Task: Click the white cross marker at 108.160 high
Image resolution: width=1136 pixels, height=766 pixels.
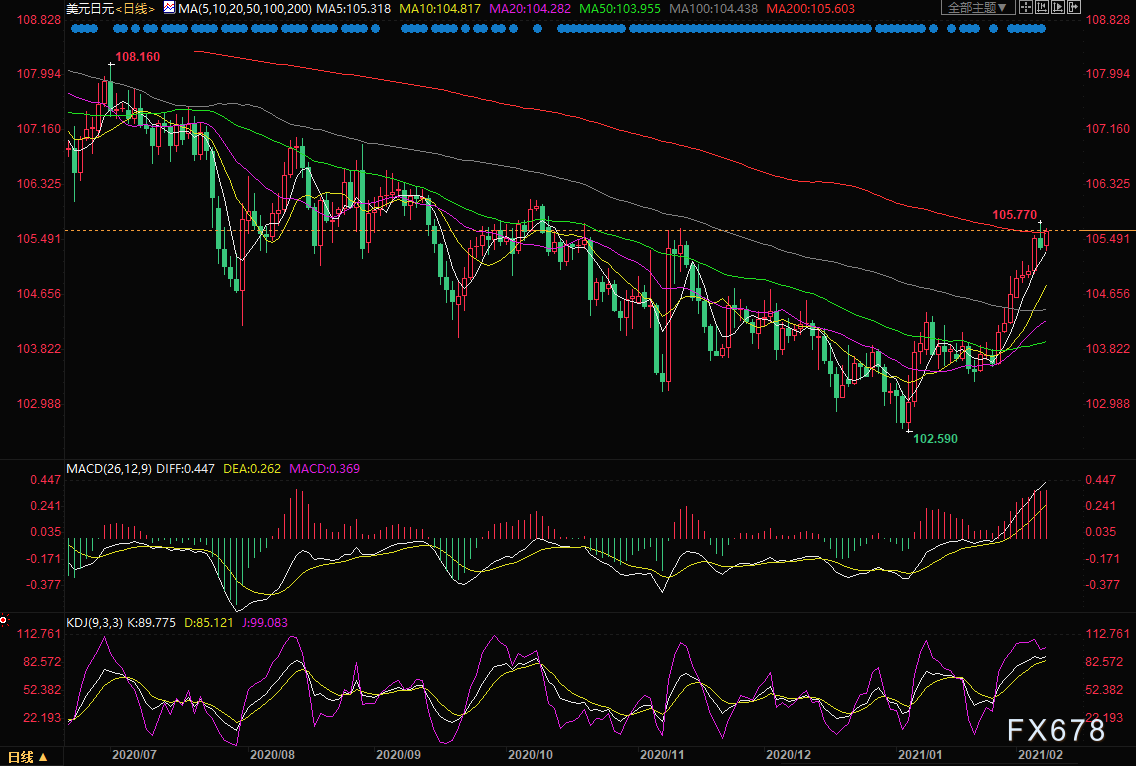Action: tap(111, 64)
